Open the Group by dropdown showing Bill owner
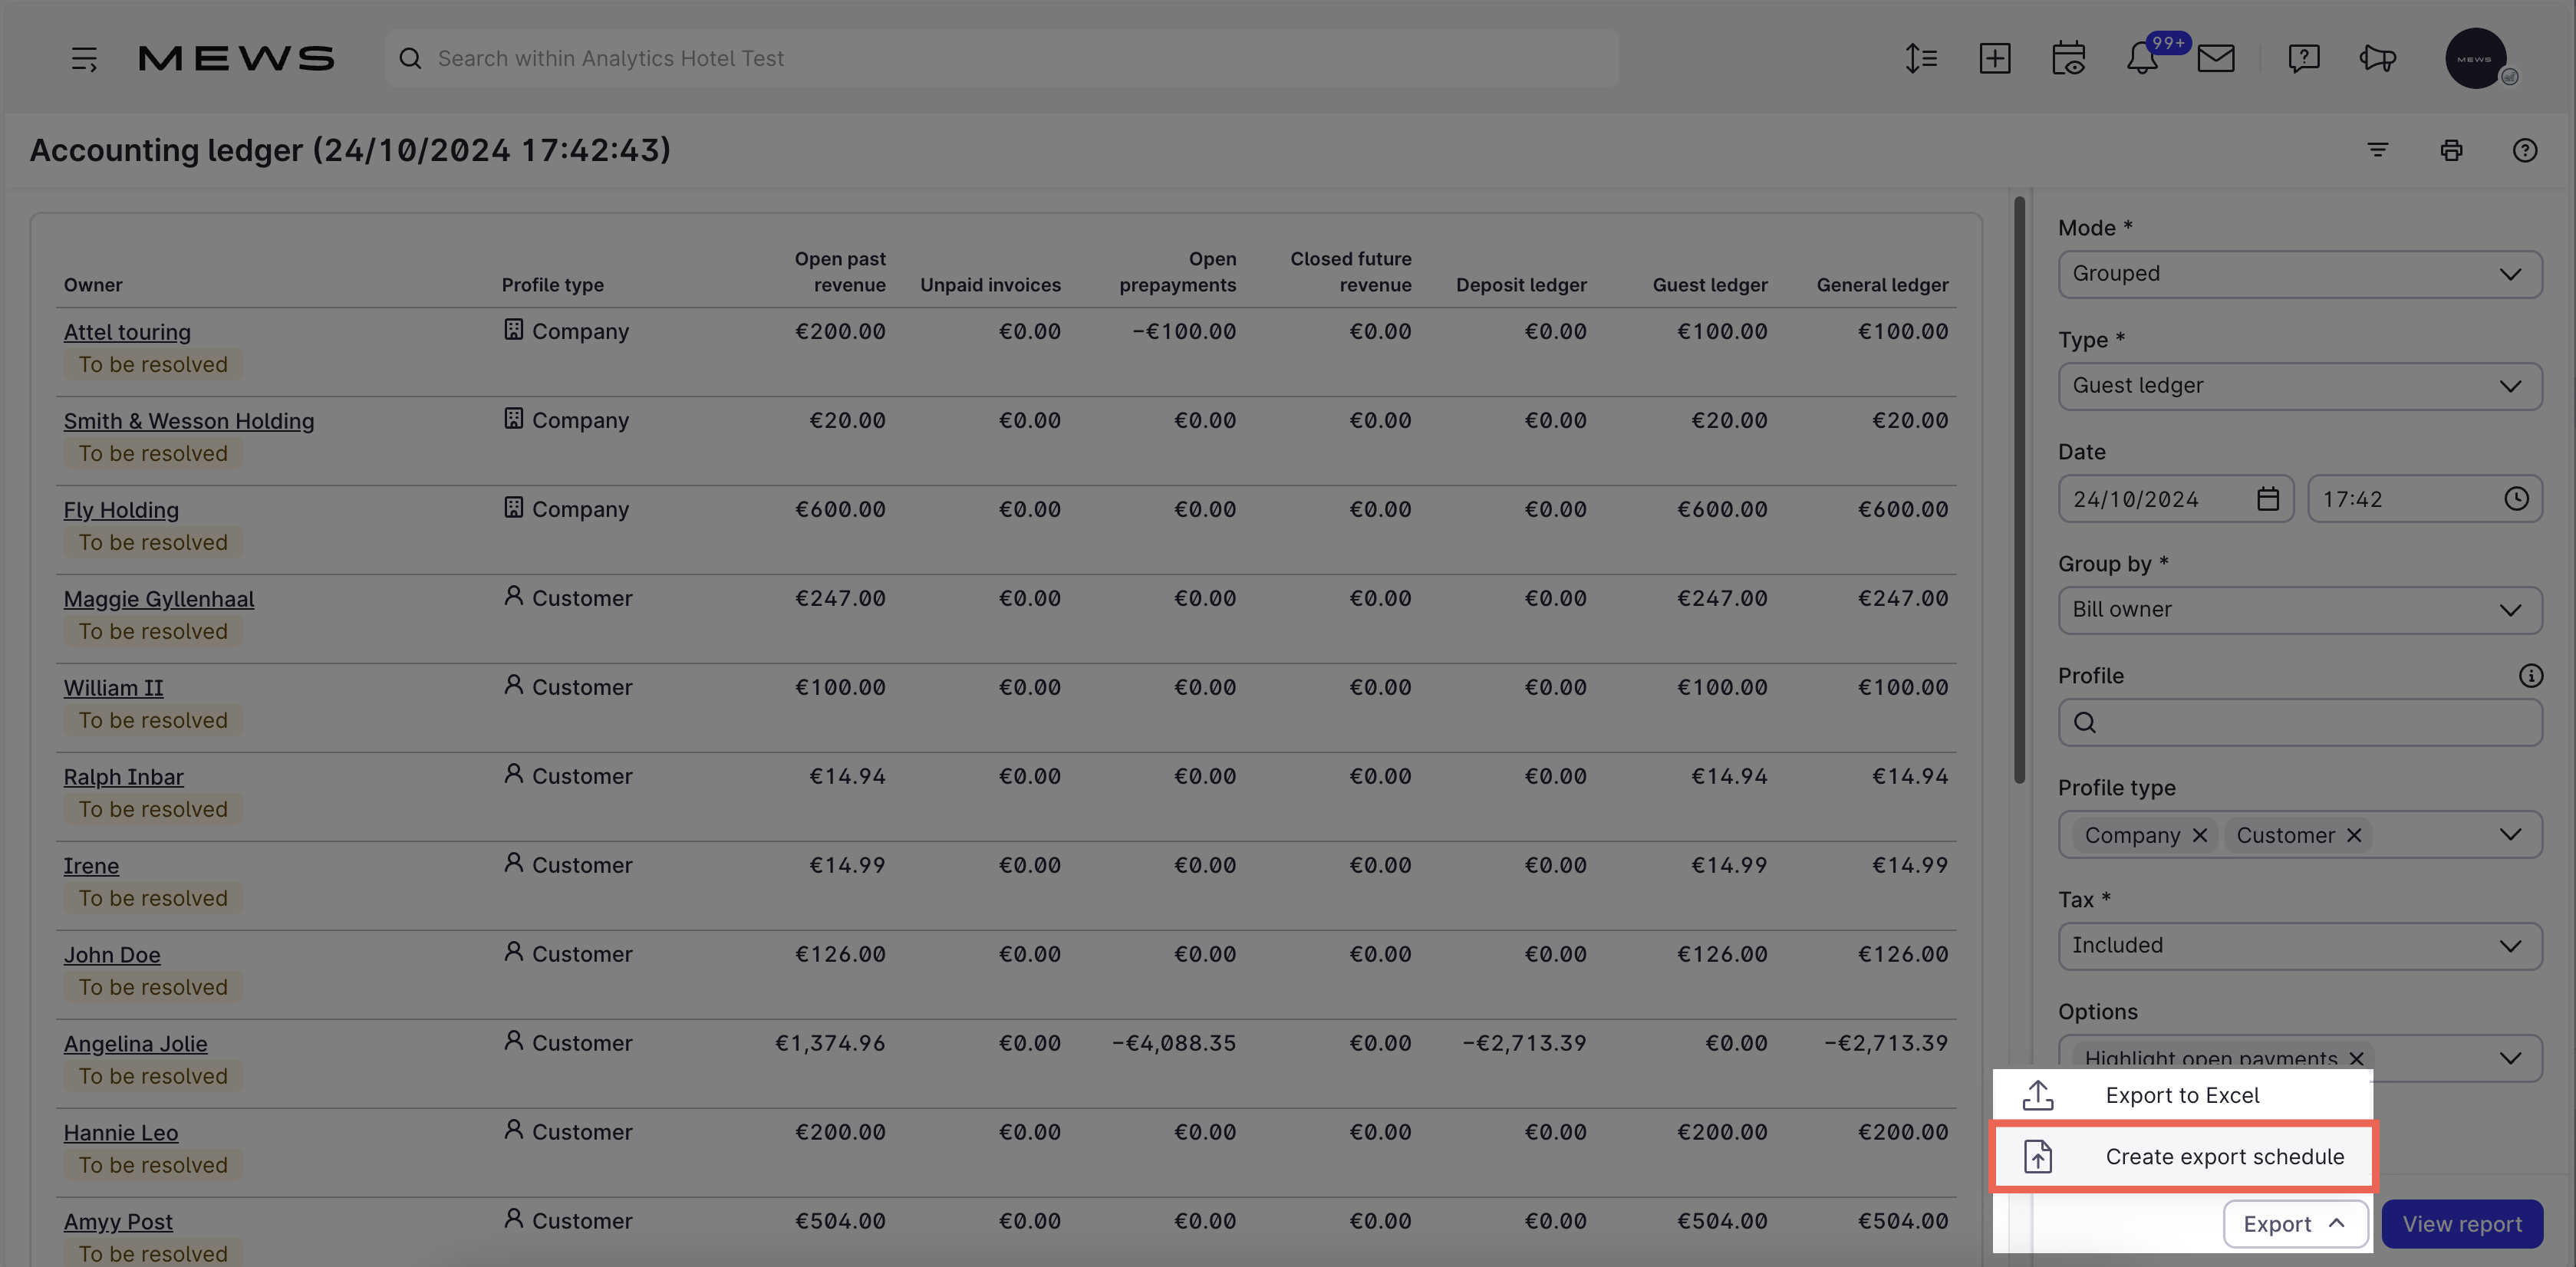The image size is (2576, 1267). tap(2299, 609)
